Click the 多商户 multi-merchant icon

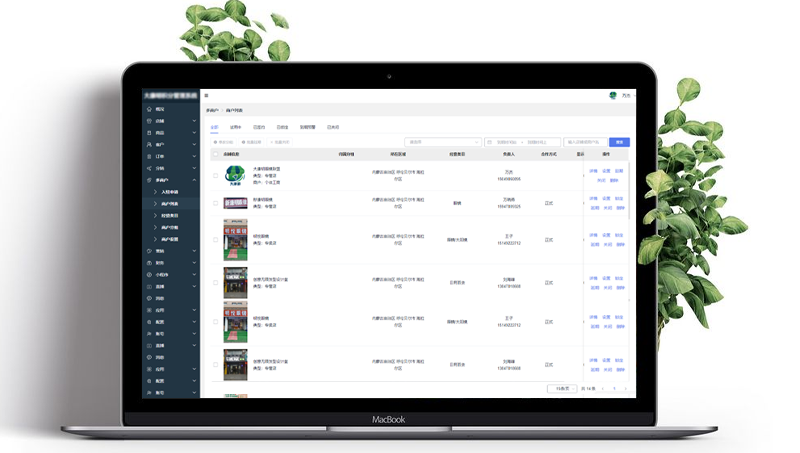149,180
